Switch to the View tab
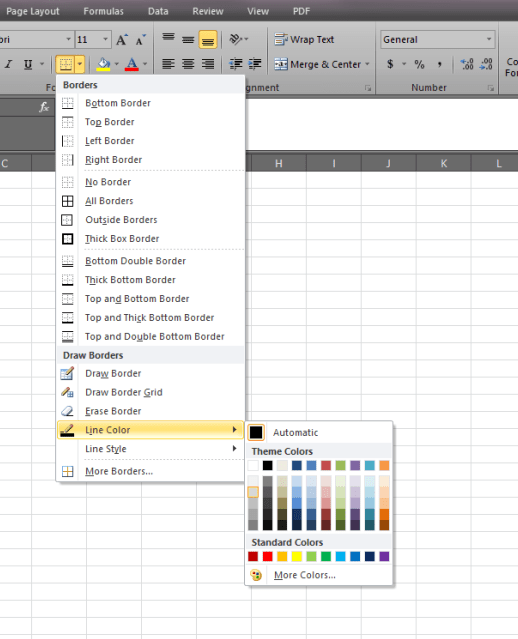The width and height of the screenshot is (518, 639). coord(258,11)
